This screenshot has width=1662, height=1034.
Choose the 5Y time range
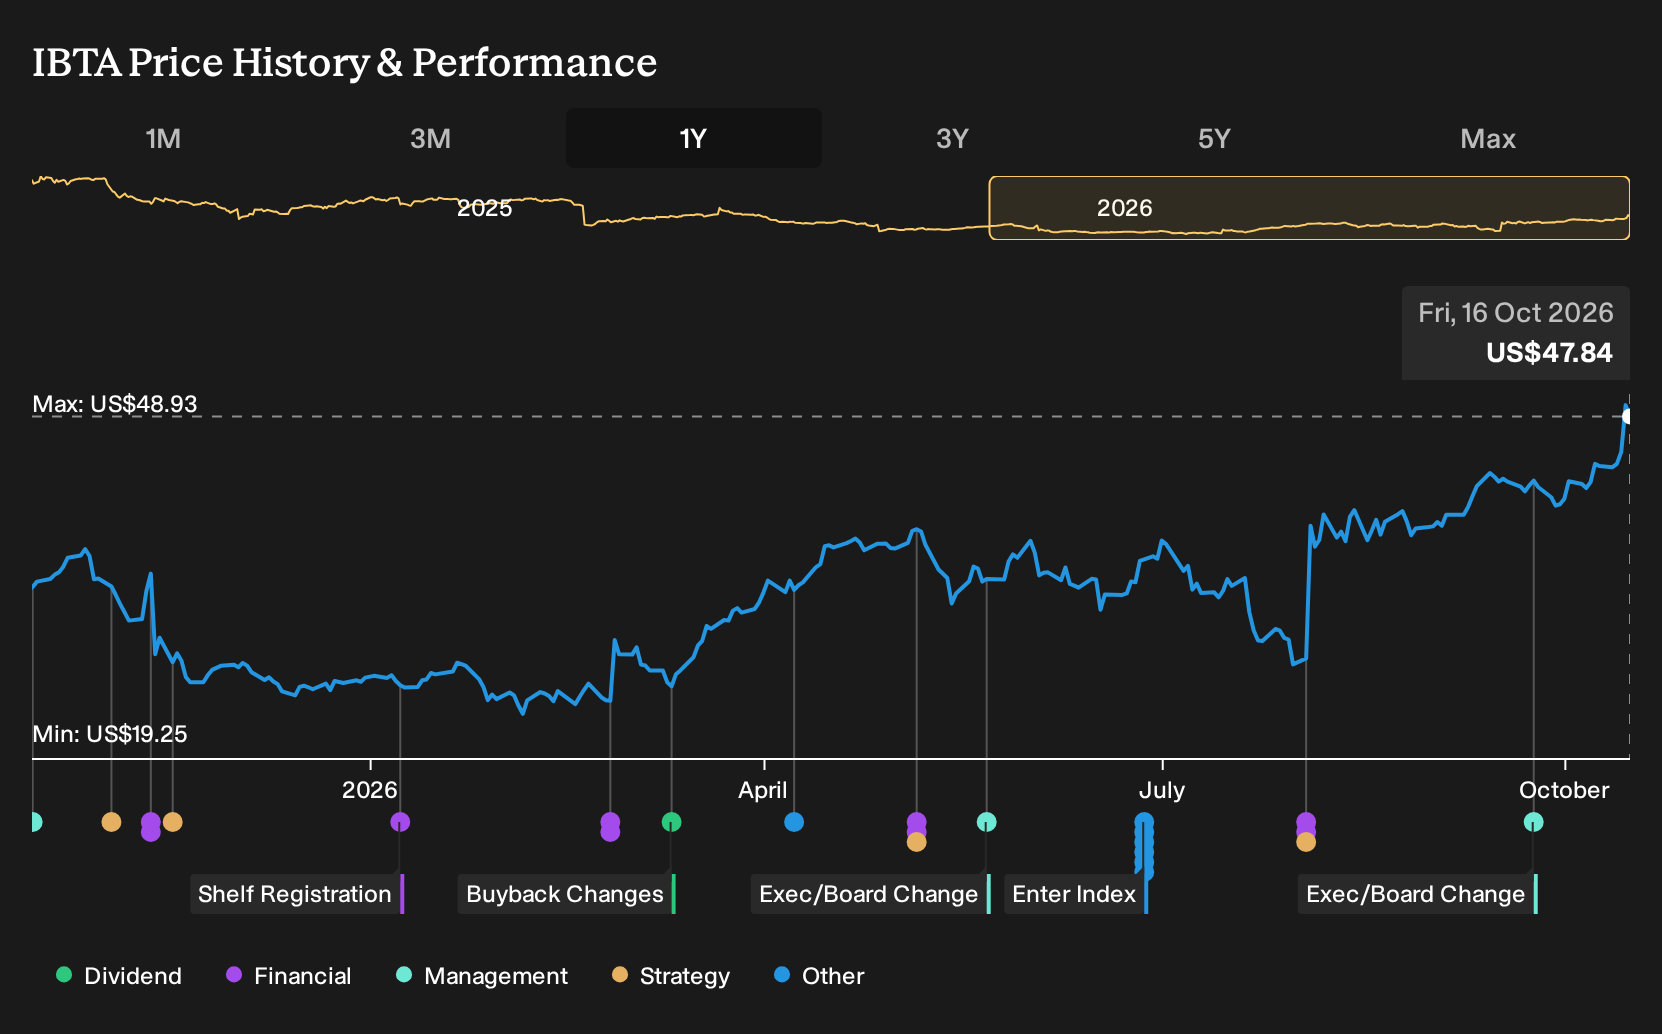click(x=1214, y=138)
